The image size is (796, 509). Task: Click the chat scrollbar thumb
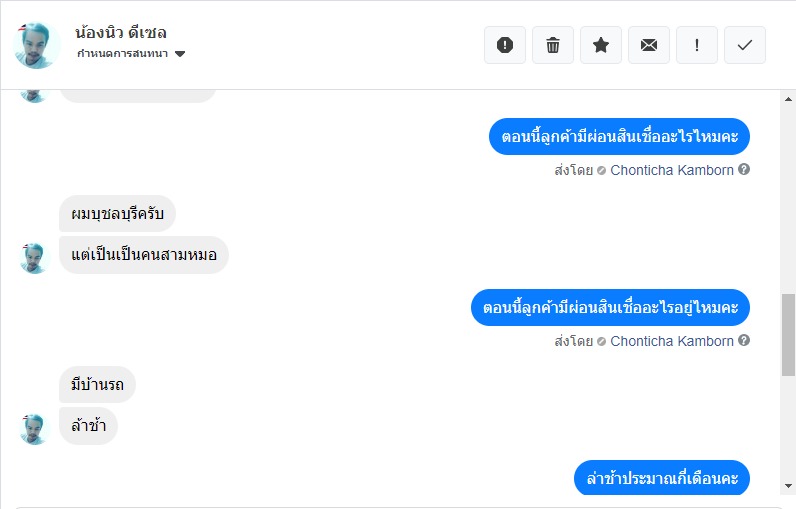(788, 335)
